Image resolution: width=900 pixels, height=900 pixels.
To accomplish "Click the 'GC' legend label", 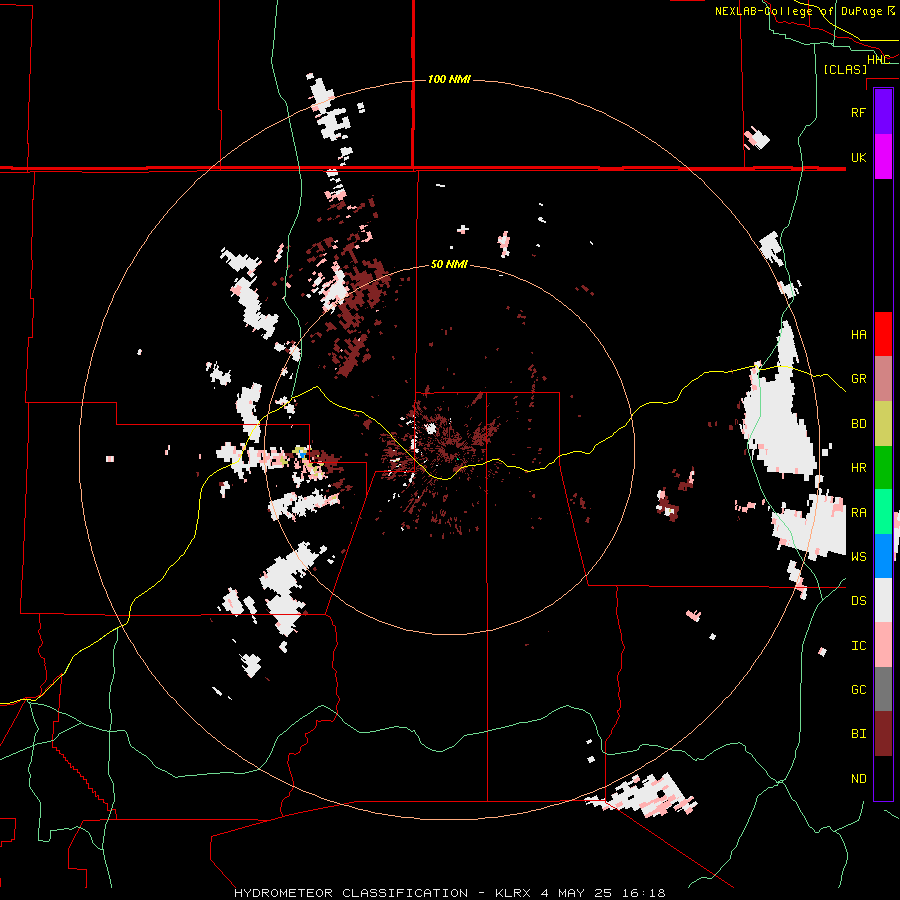I will (859, 690).
